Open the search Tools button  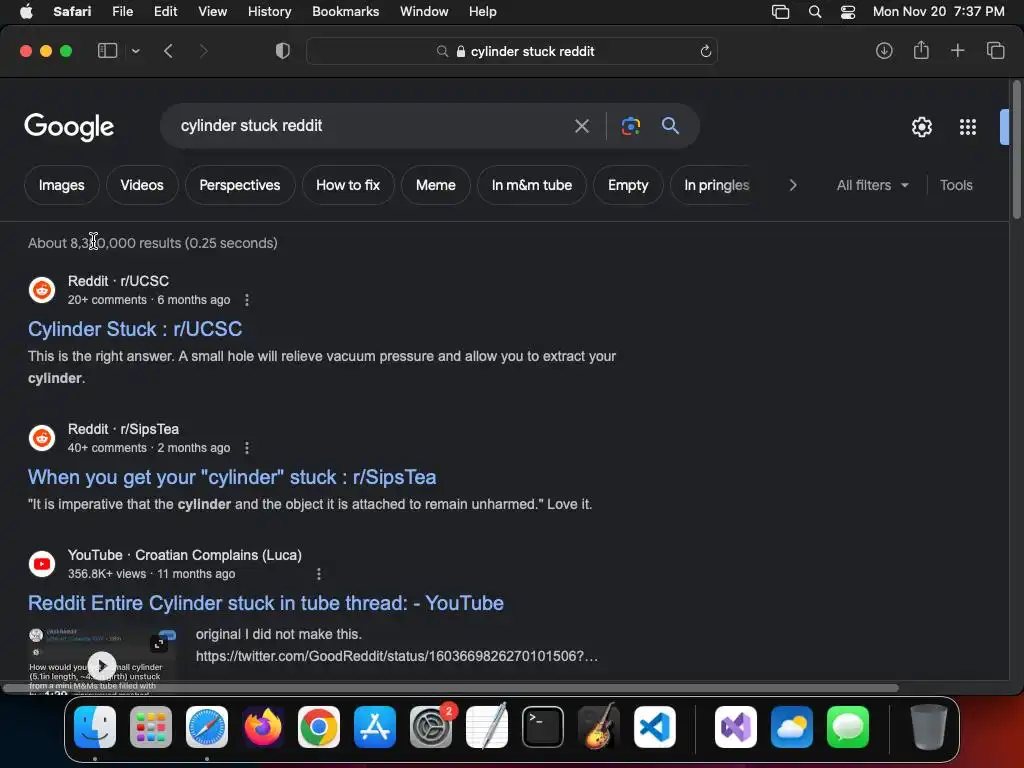click(956, 185)
